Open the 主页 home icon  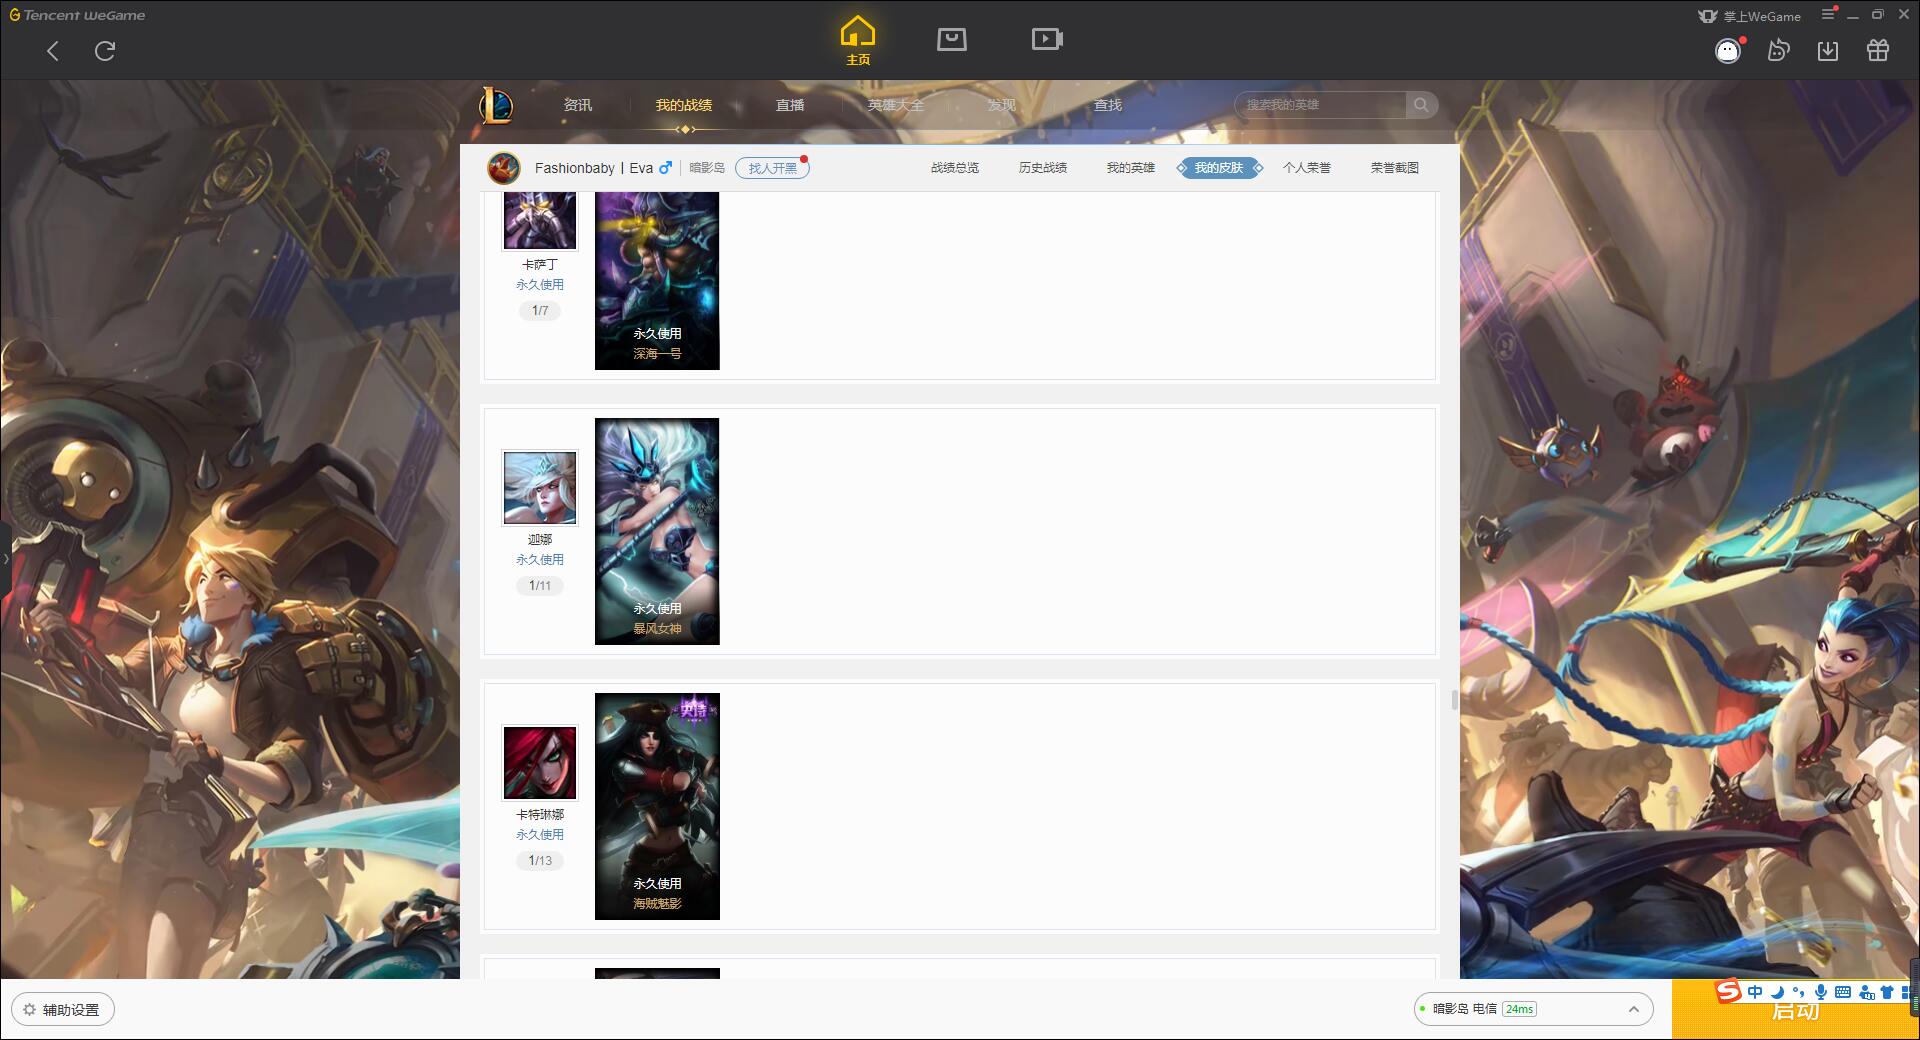[858, 41]
